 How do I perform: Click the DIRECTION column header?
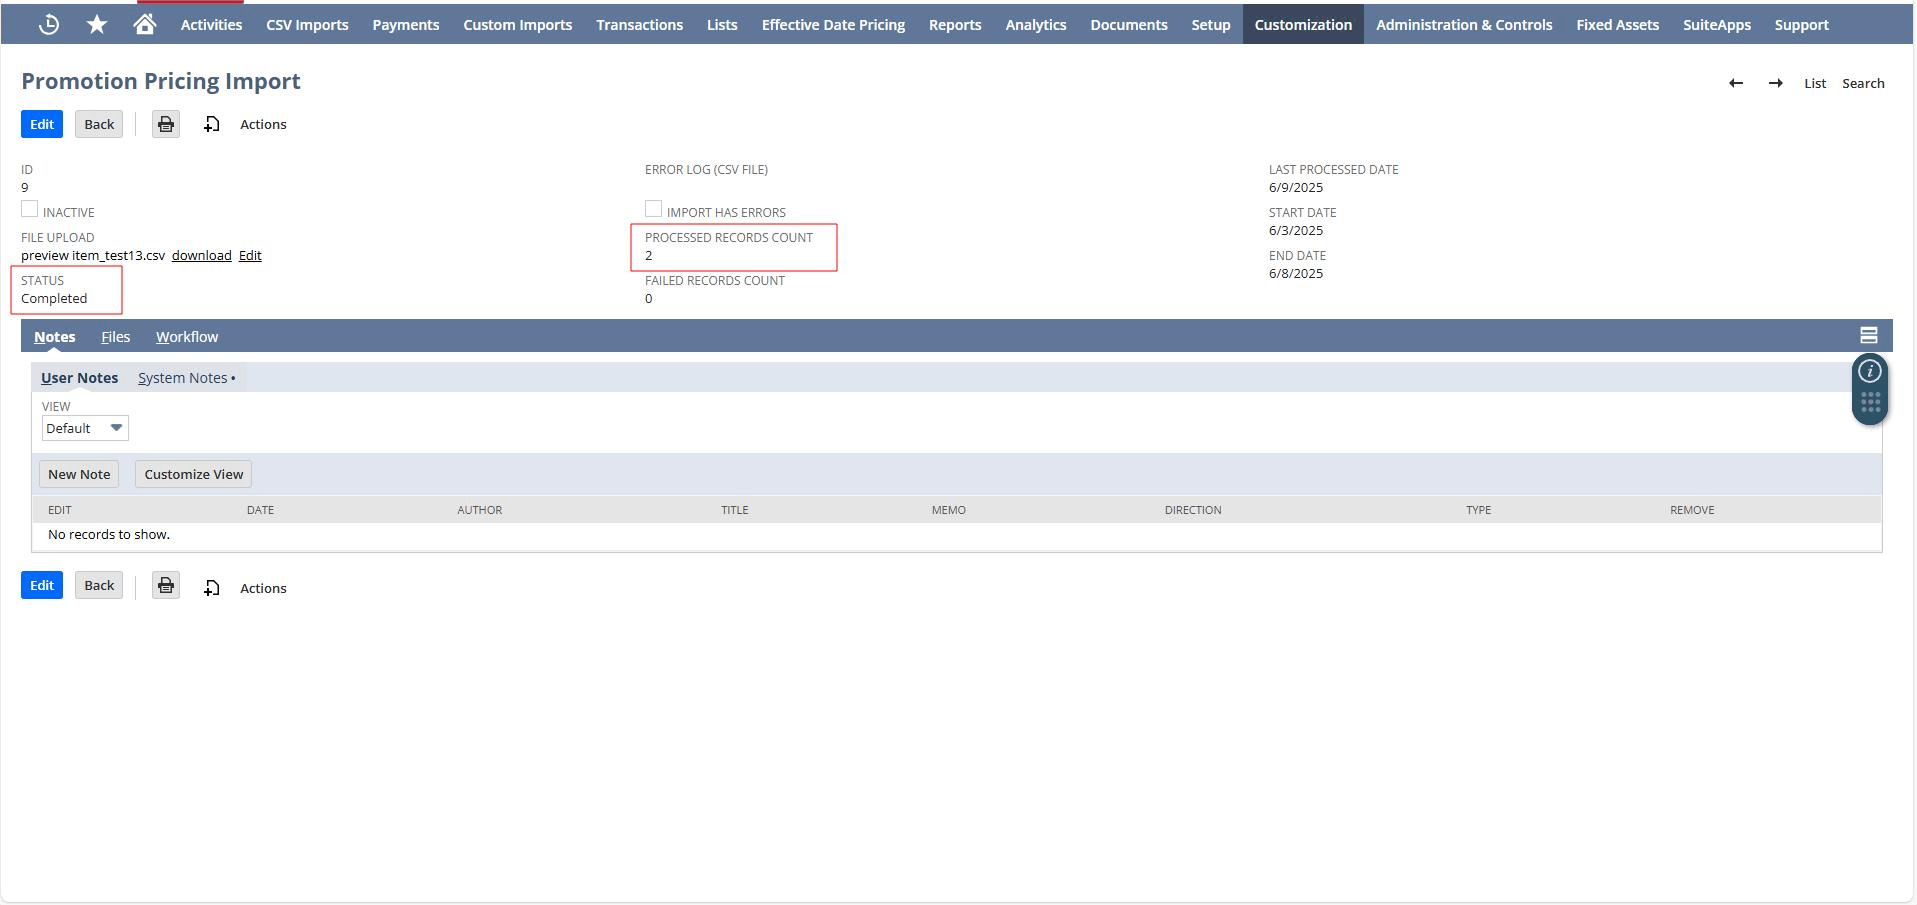pyautogui.click(x=1193, y=510)
